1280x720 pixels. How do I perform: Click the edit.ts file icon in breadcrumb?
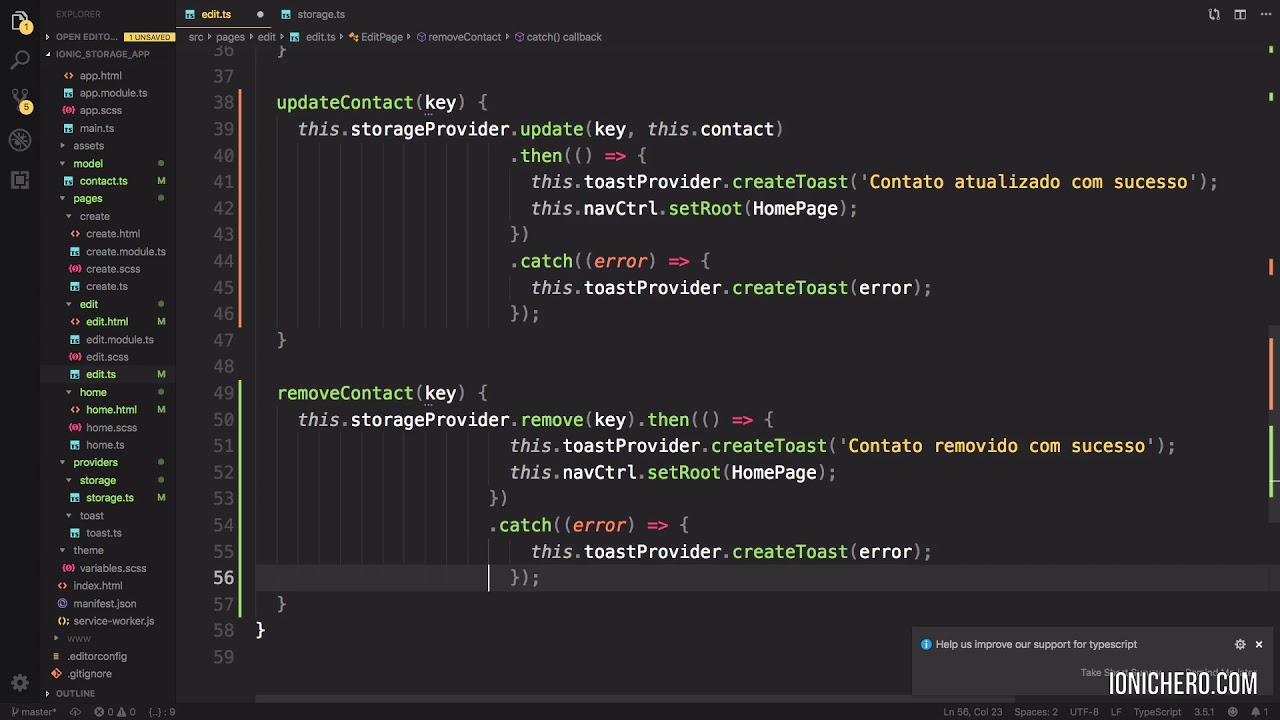(295, 37)
